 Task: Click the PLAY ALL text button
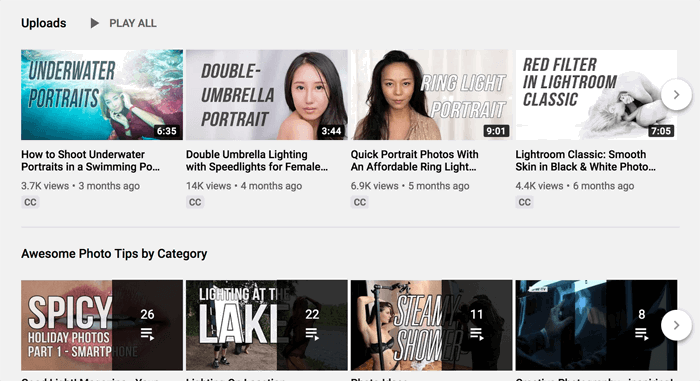click(x=133, y=23)
